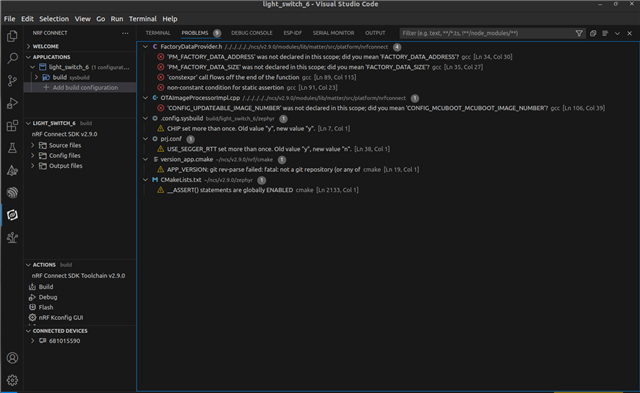The width and height of the screenshot is (640, 393).
Task: Open the Terminal menu
Action: click(142, 19)
